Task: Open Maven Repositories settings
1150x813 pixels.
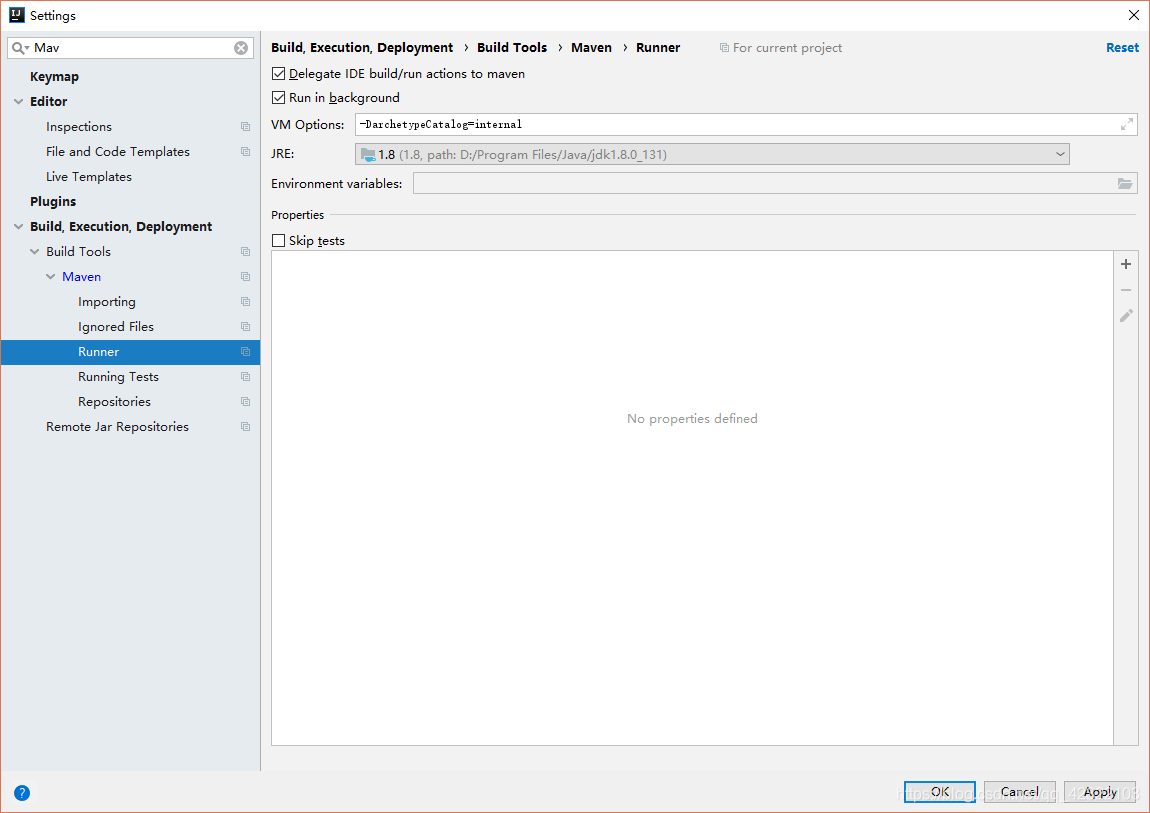Action: [x=114, y=402]
